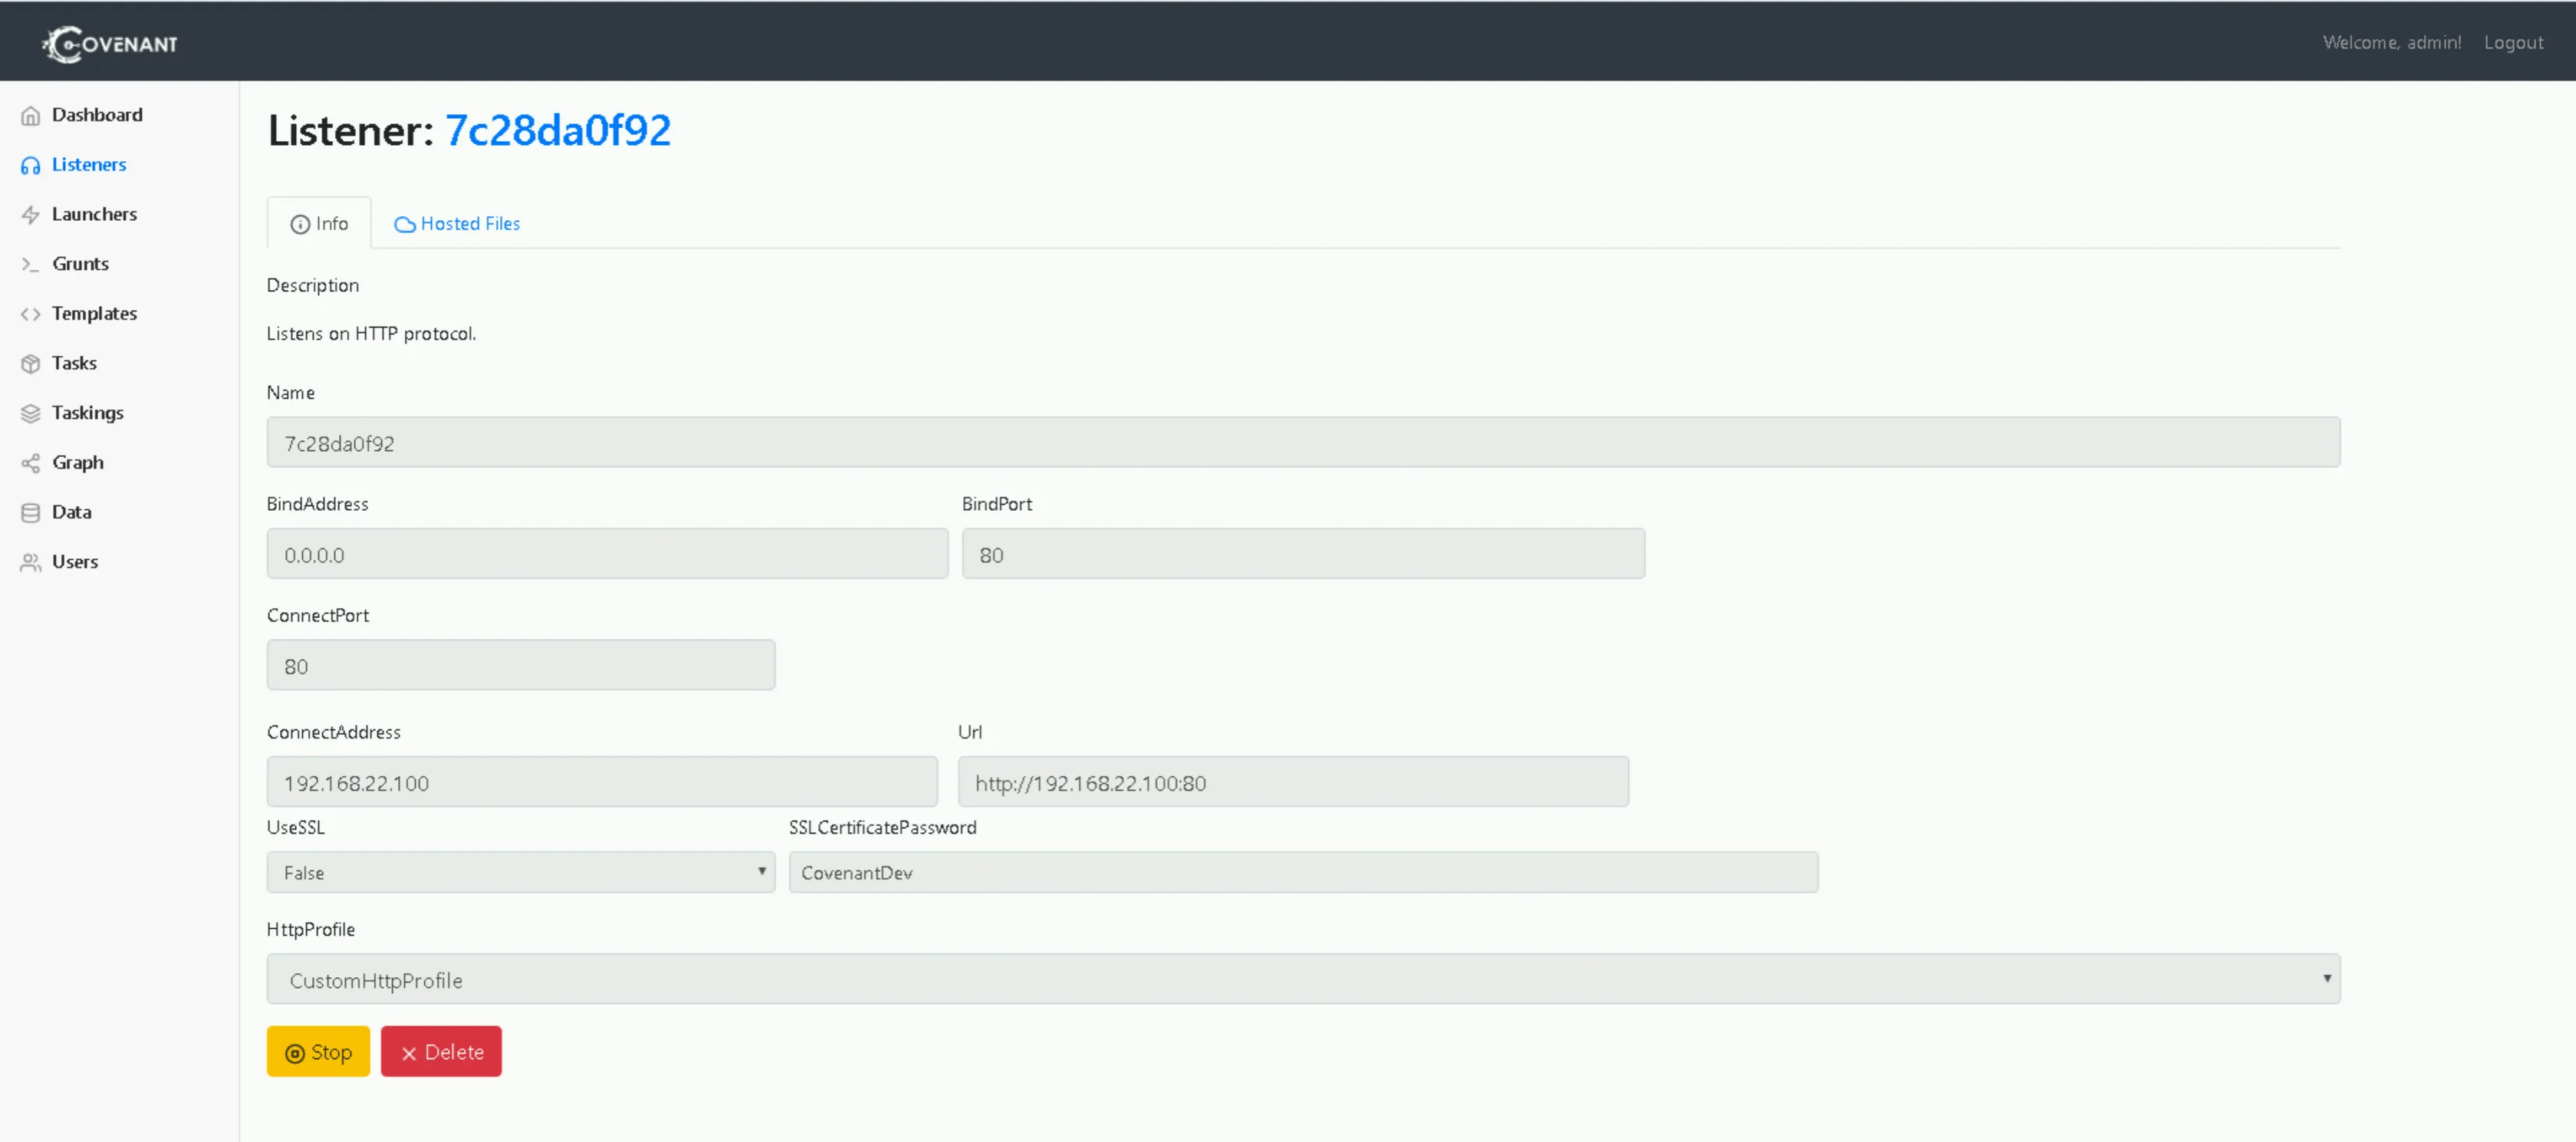The width and height of the screenshot is (2576, 1142).
Task: Click the ConnectAddress field 192.168.22.100
Action: [602, 782]
